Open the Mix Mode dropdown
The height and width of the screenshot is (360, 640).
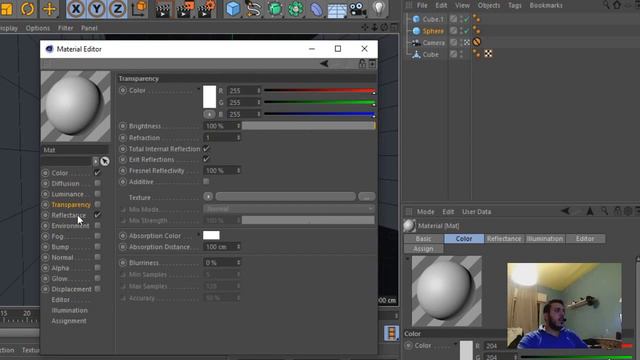point(289,209)
